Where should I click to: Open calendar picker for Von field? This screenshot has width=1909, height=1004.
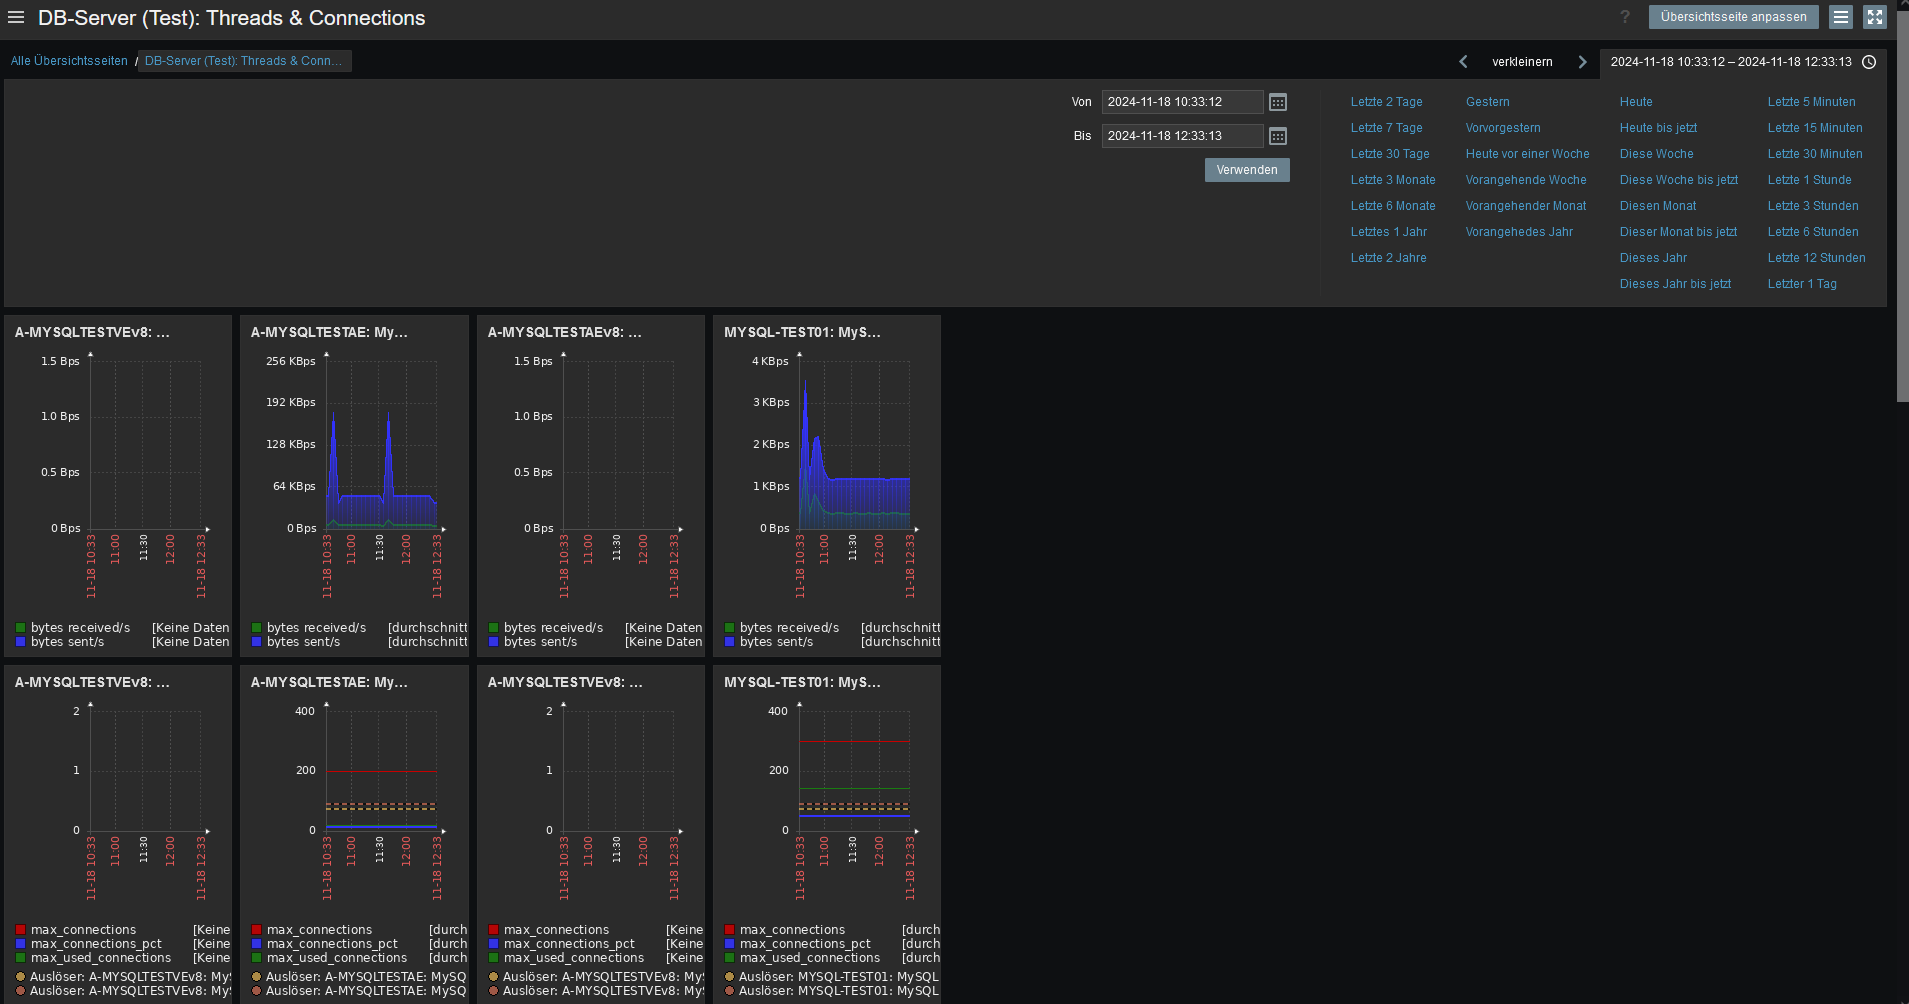point(1277,102)
